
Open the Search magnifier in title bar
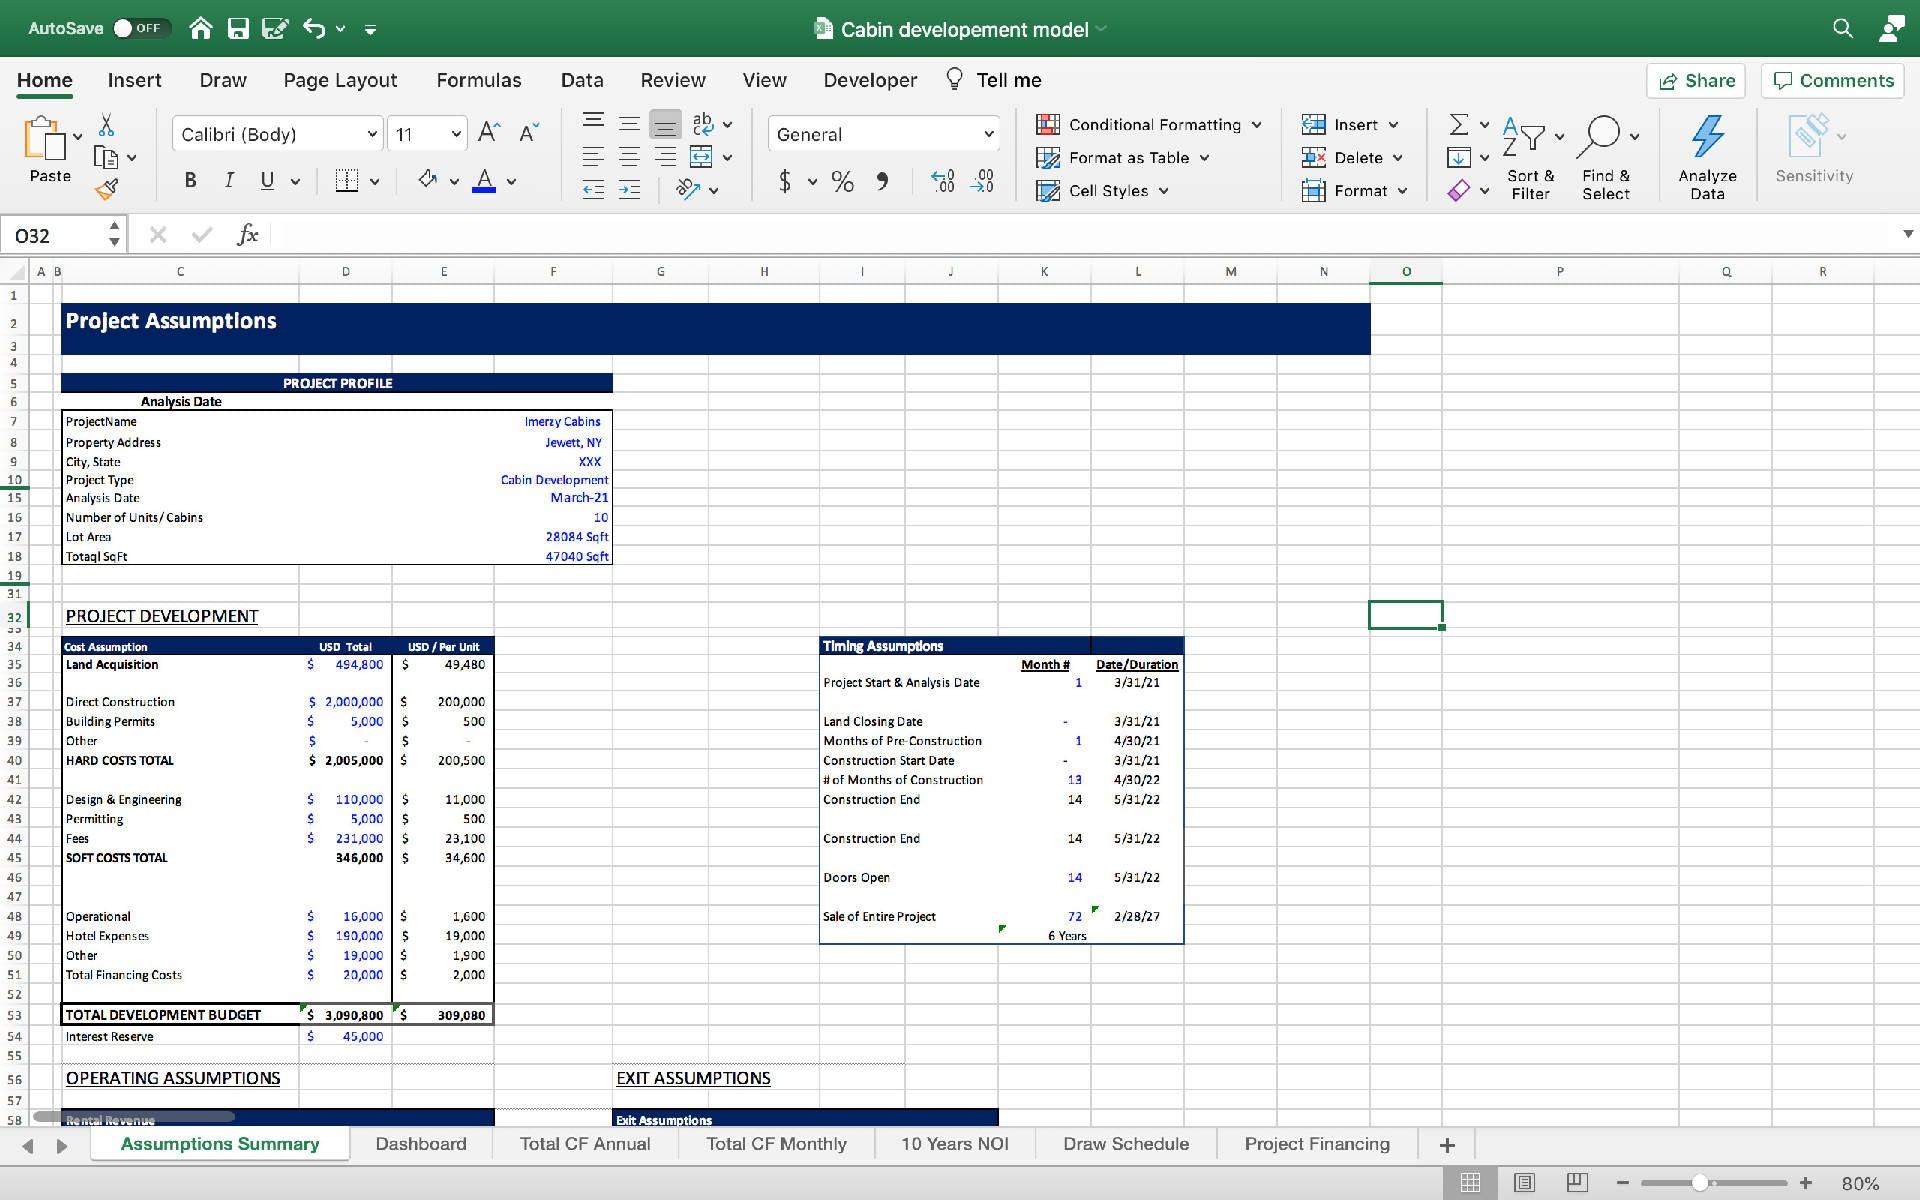1842,28
